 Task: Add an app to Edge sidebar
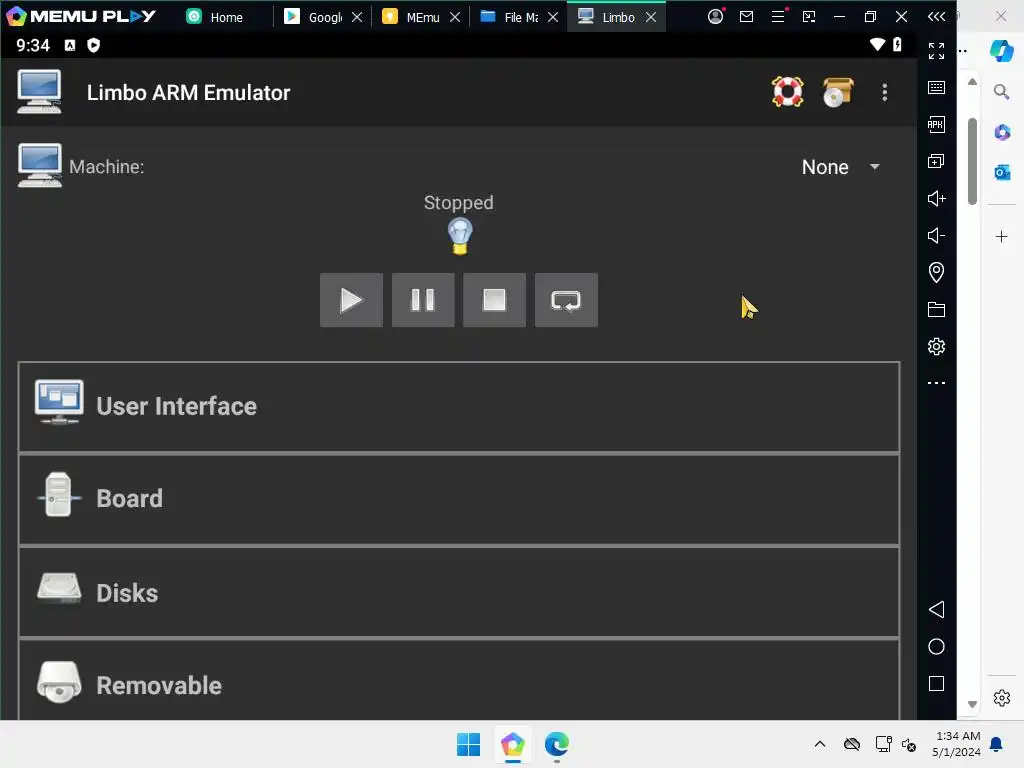click(1001, 236)
